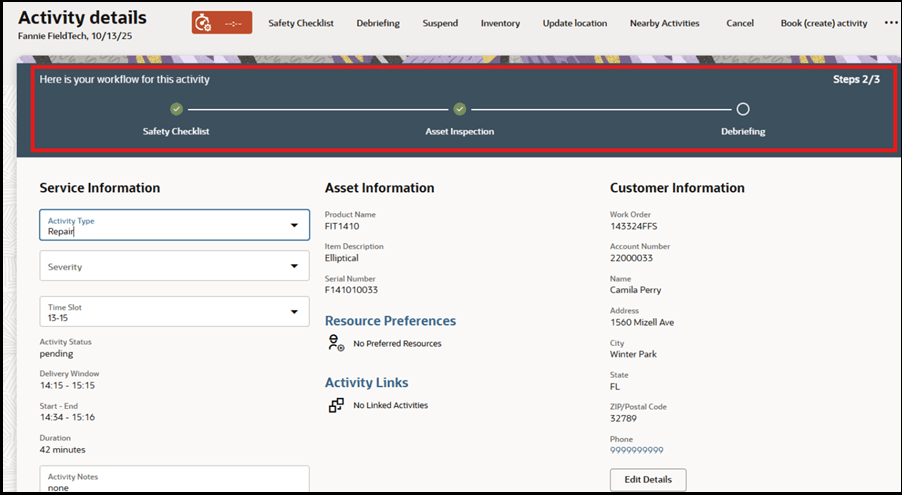
Task: Open the three-dots overflow menu
Action: point(891,23)
